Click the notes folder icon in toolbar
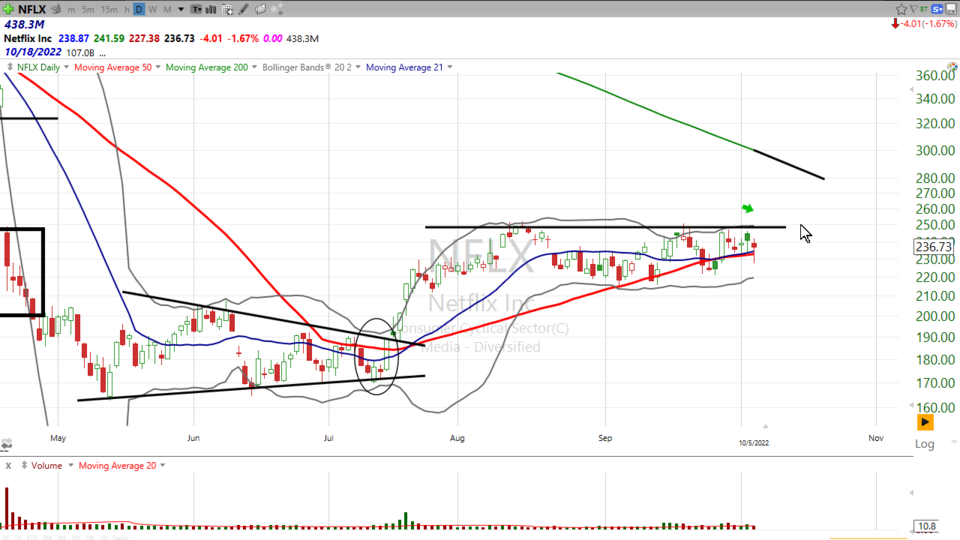This screenshot has height=540, width=960. pyautogui.click(x=260, y=9)
